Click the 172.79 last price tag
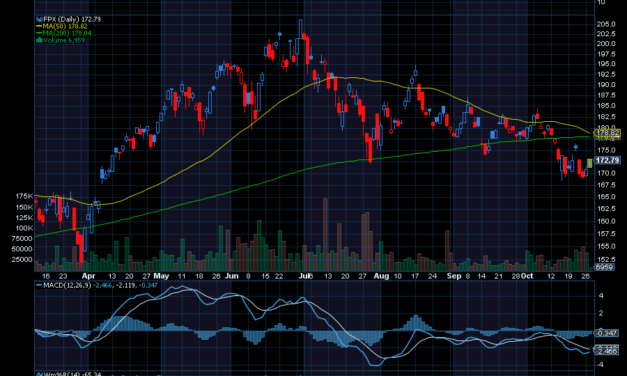Screen dimensions: 627x376 [x=607, y=160]
